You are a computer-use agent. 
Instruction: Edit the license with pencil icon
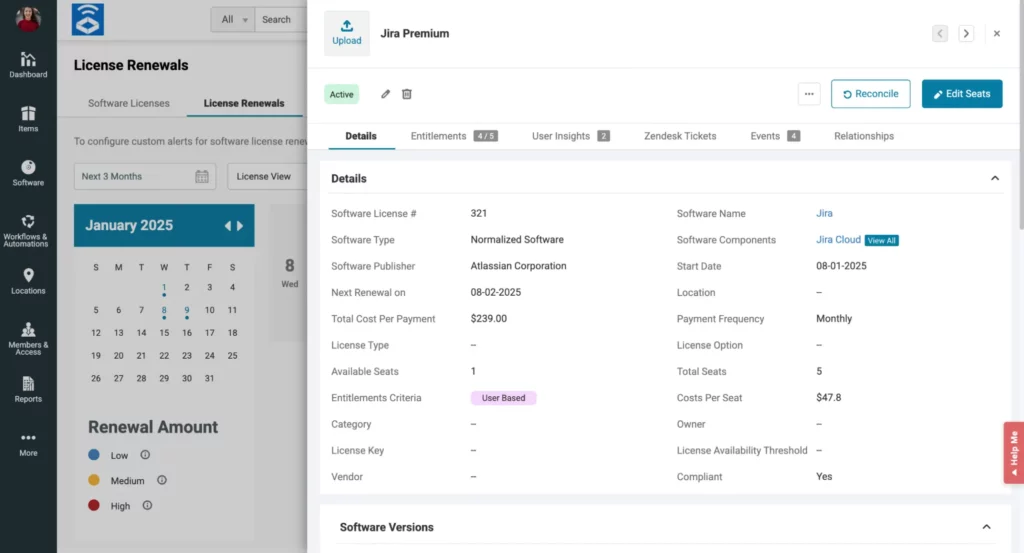(385, 94)
